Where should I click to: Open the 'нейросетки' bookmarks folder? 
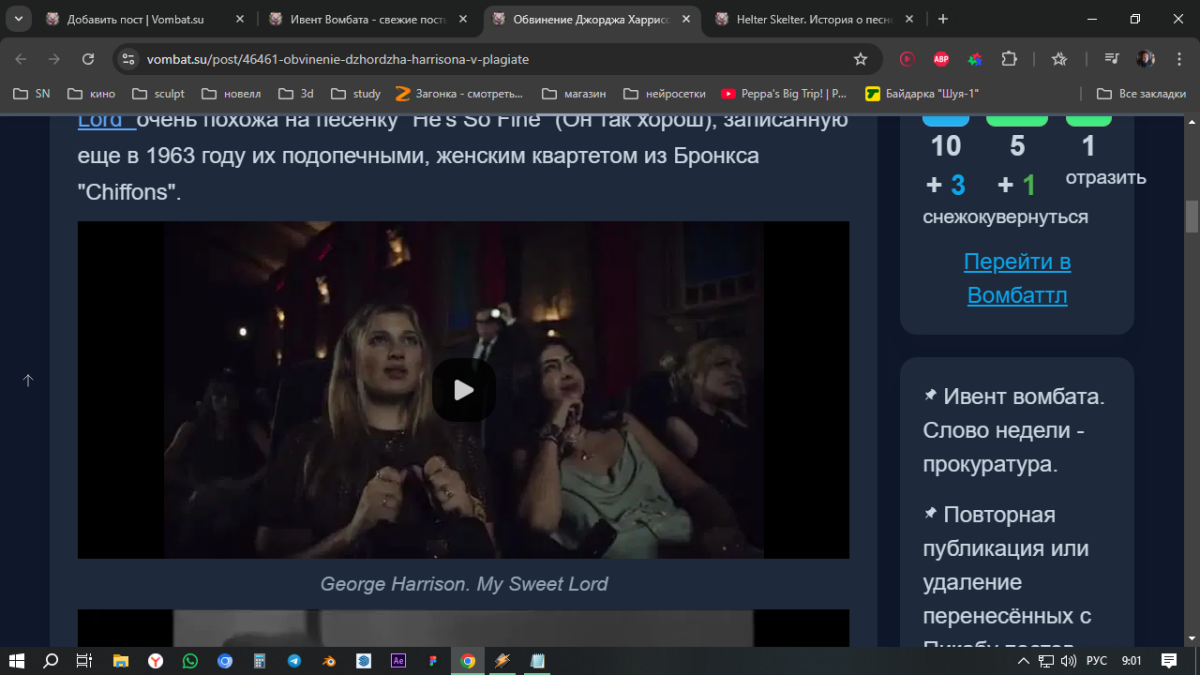coord(664,93)
